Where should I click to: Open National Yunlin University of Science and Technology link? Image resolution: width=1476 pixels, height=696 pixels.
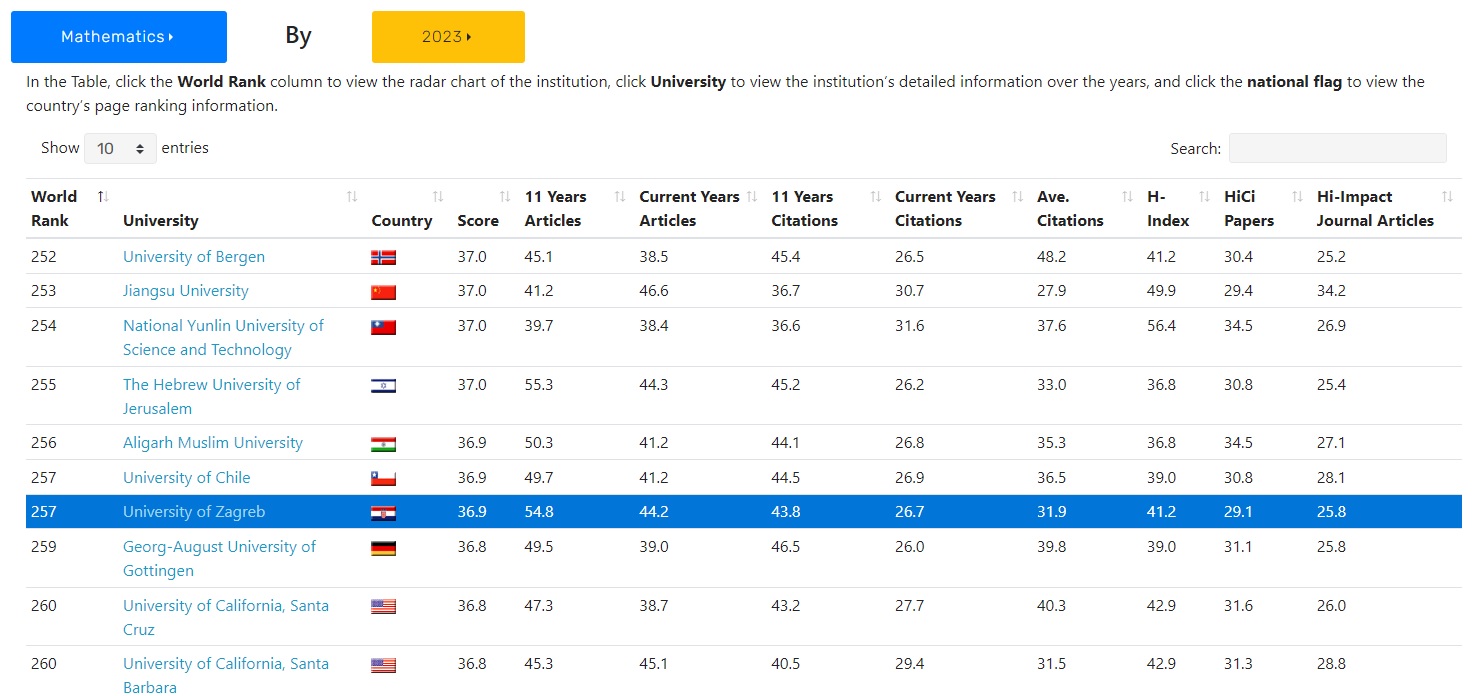(x=223, y=338)
